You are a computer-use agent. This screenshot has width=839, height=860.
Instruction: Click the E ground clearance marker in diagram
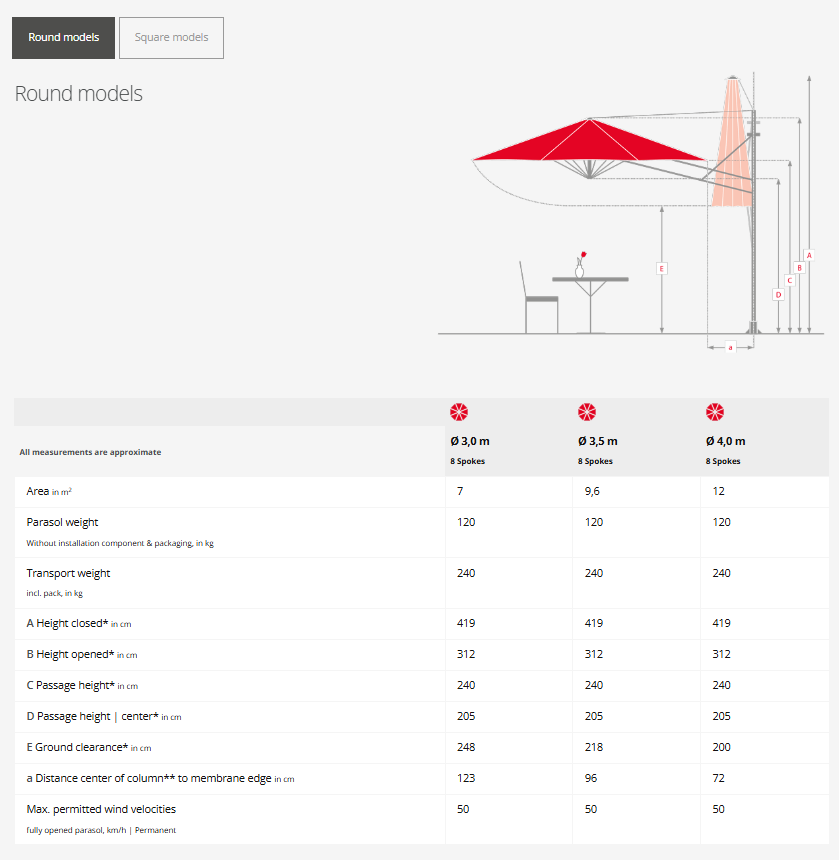[661, 268]
